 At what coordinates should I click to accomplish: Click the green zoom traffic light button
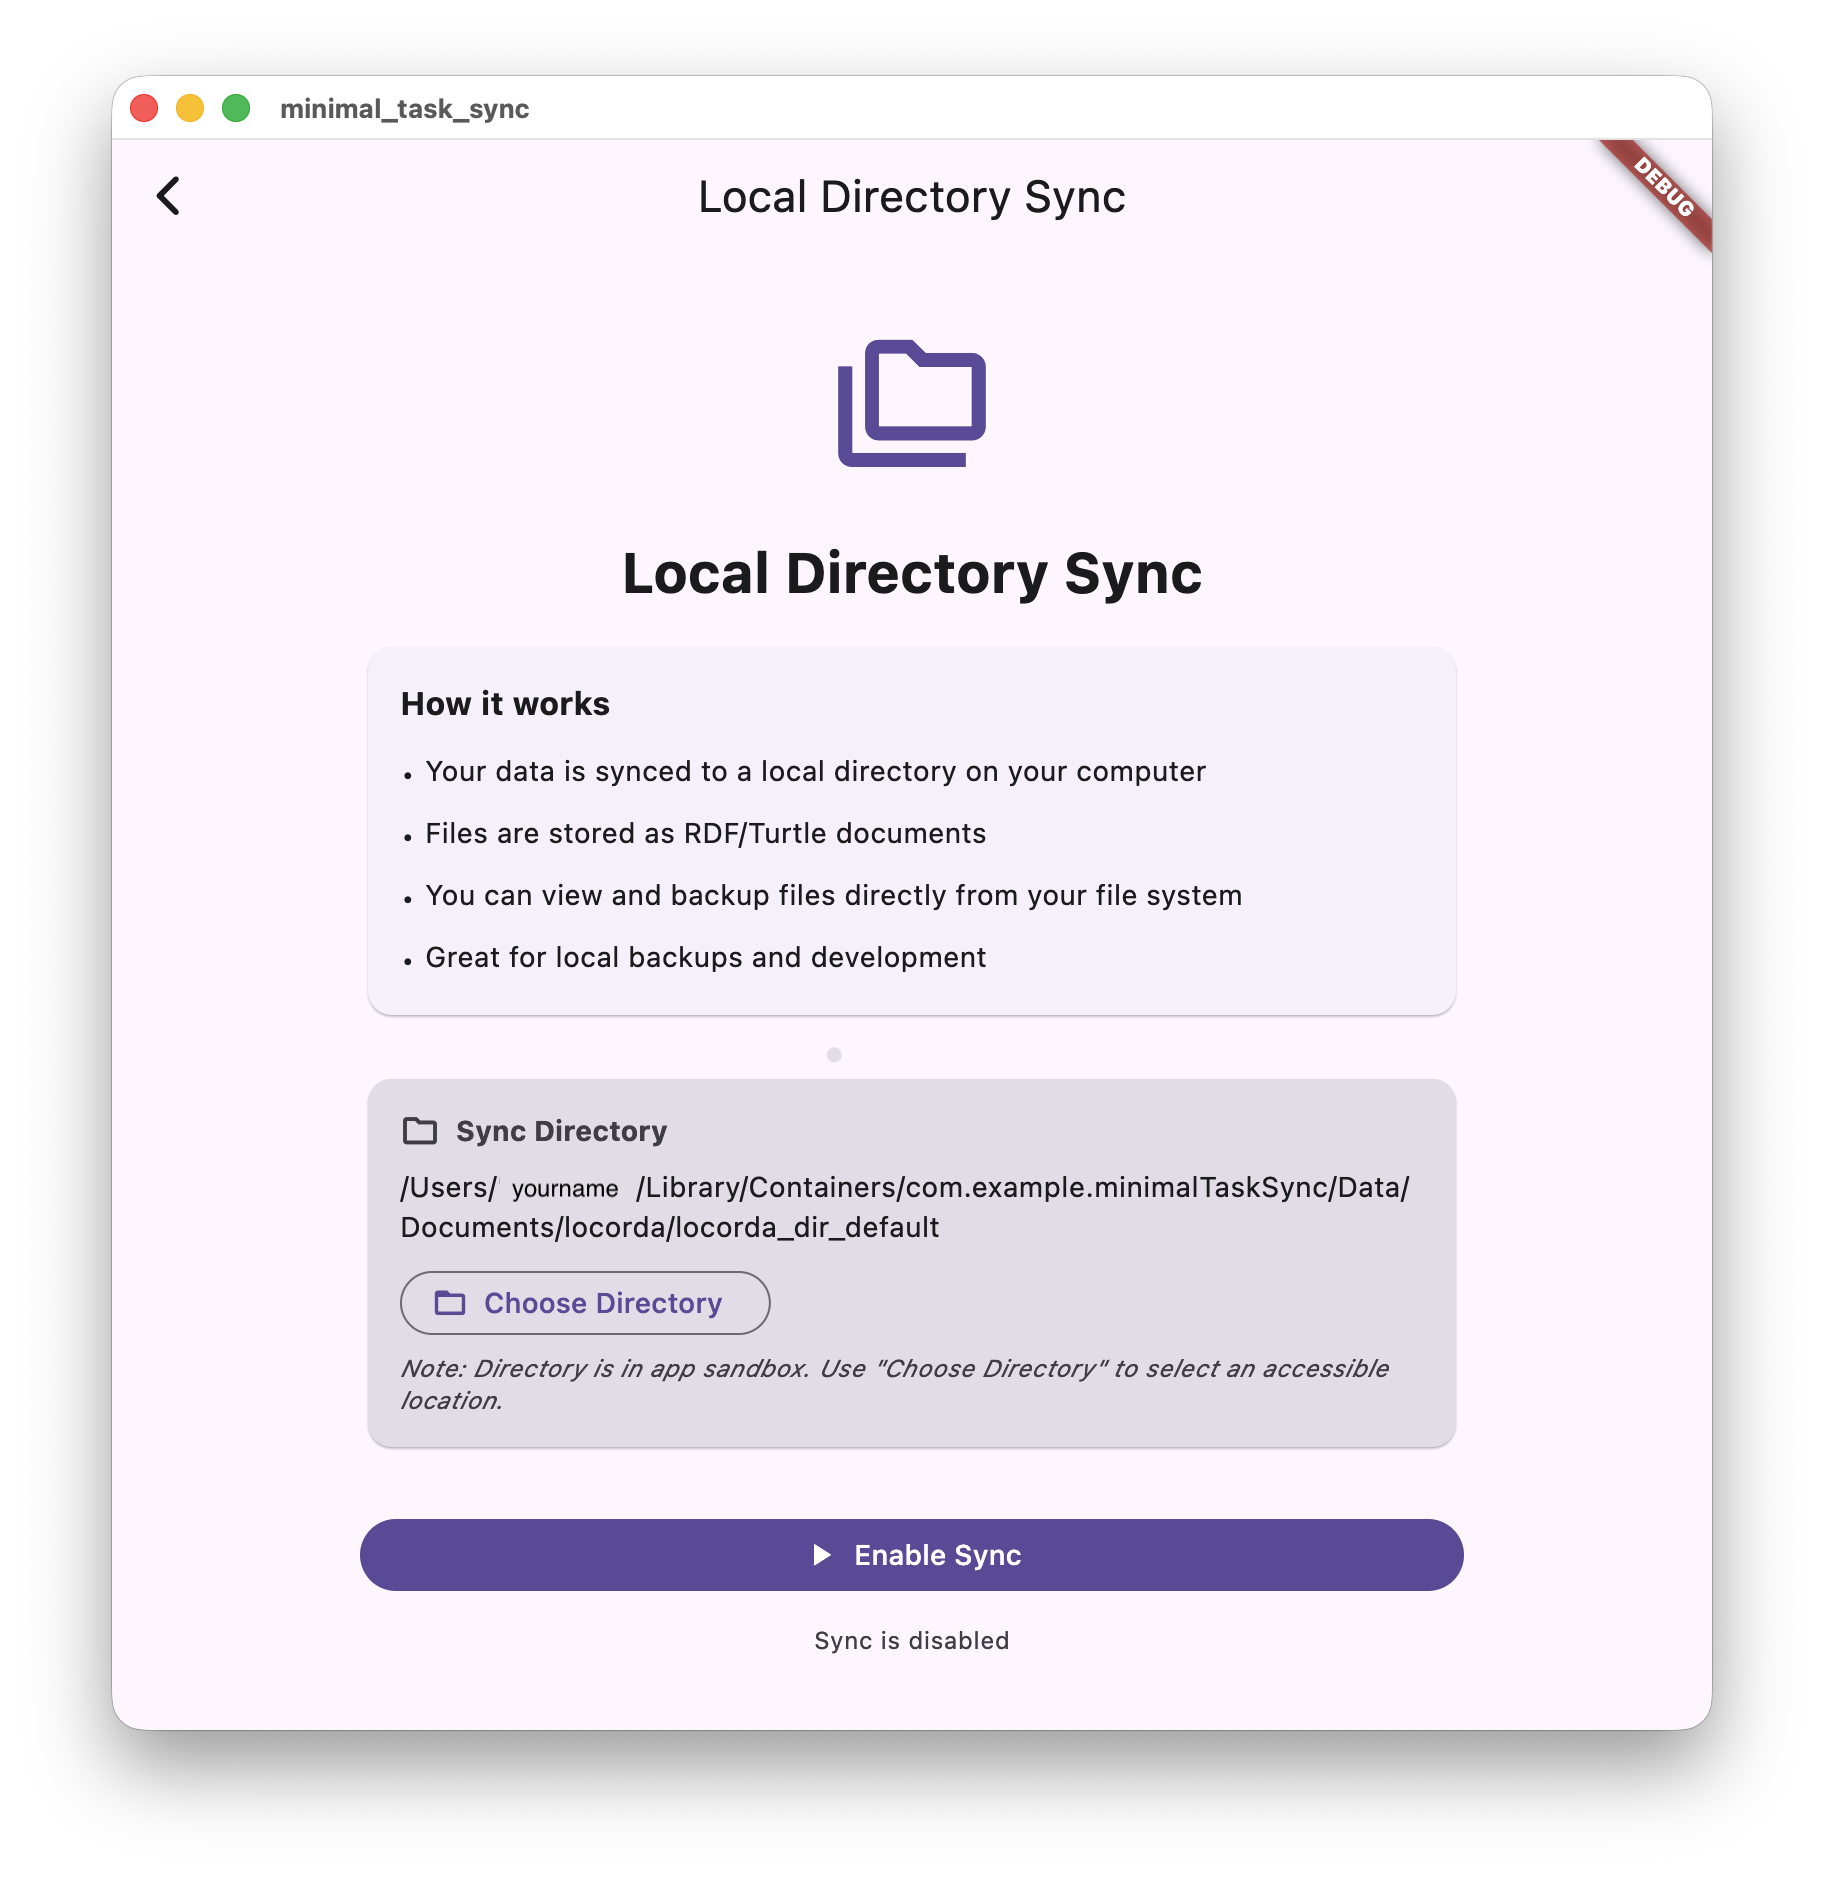235,106
